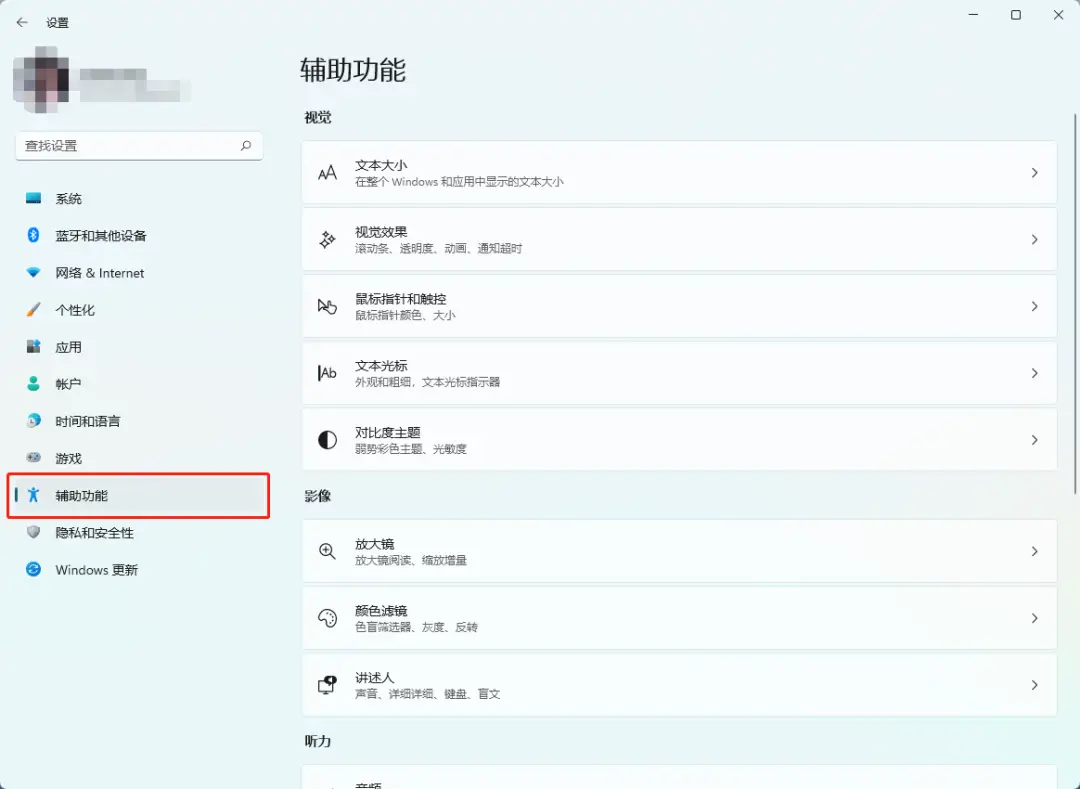Open 视觉效果 settings
Viewport: 1080px width, 789px height.
[x=678, y=239]
